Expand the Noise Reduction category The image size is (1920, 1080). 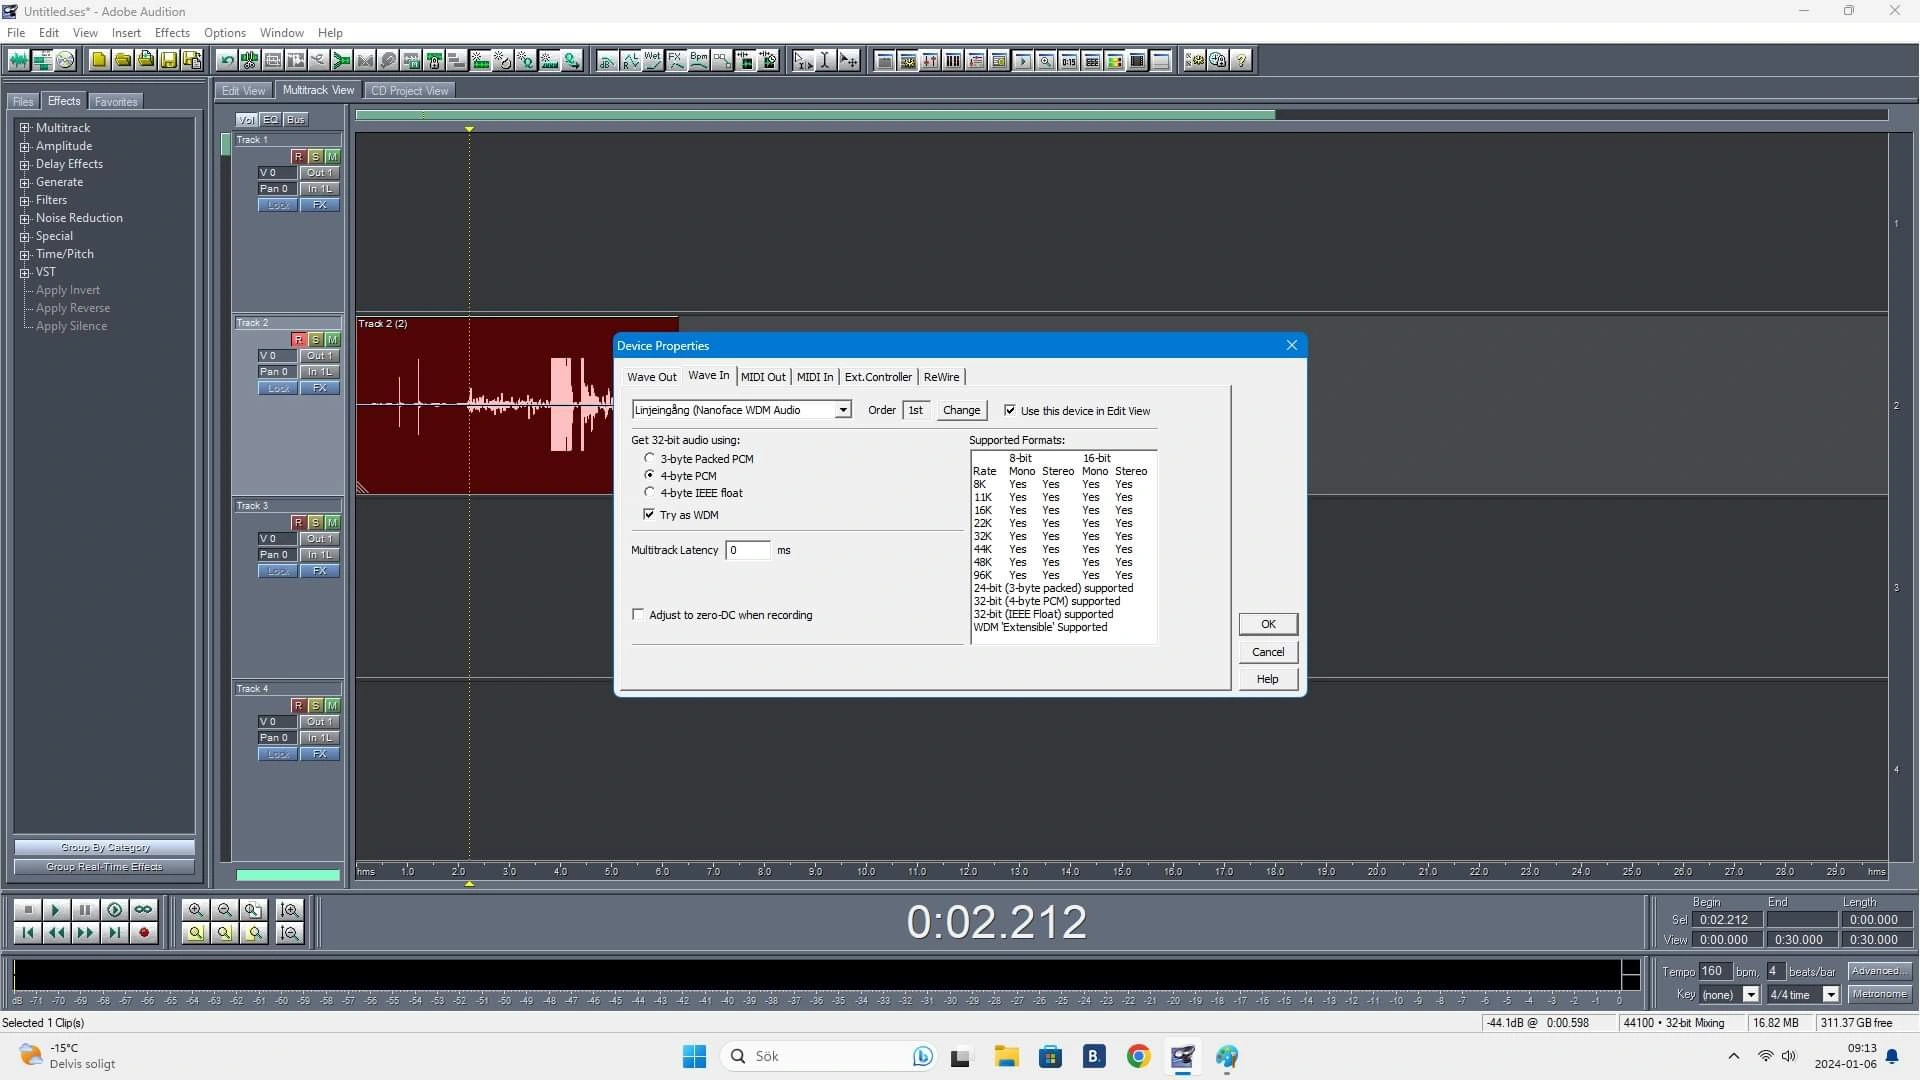click(x=25, y=218)
